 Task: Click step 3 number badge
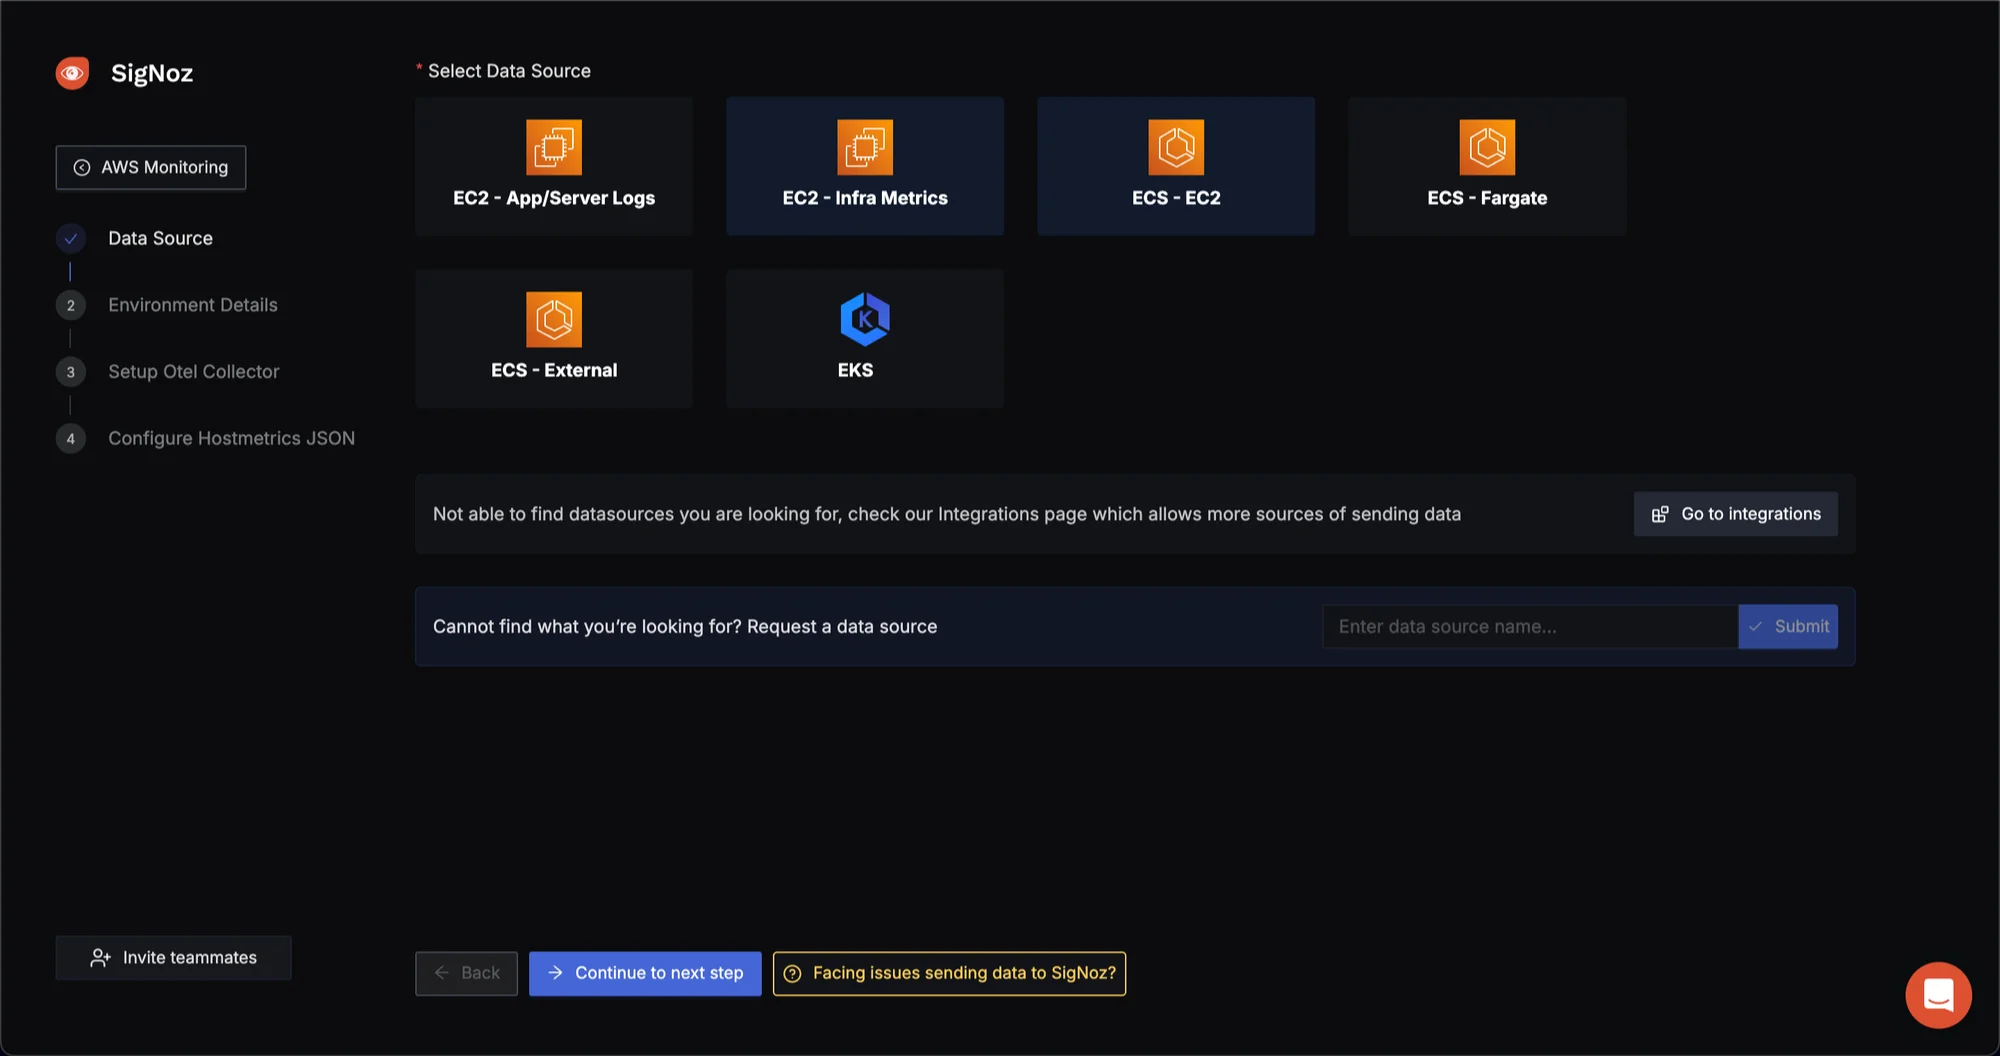(x=70, y=372)
